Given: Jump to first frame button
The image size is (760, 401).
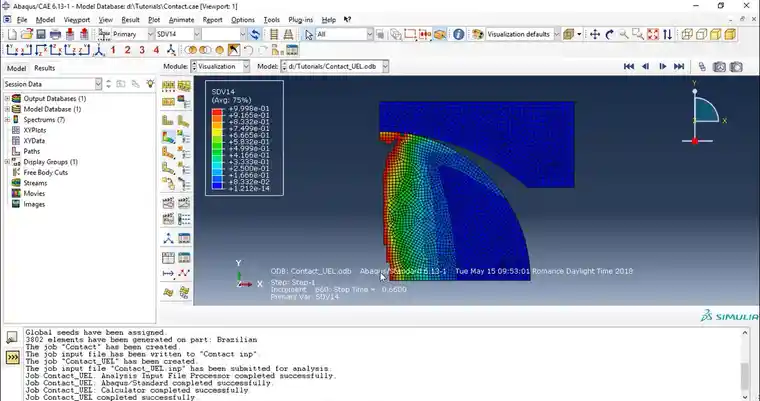Looking at the screenshot, I should (x=629, y=66).
